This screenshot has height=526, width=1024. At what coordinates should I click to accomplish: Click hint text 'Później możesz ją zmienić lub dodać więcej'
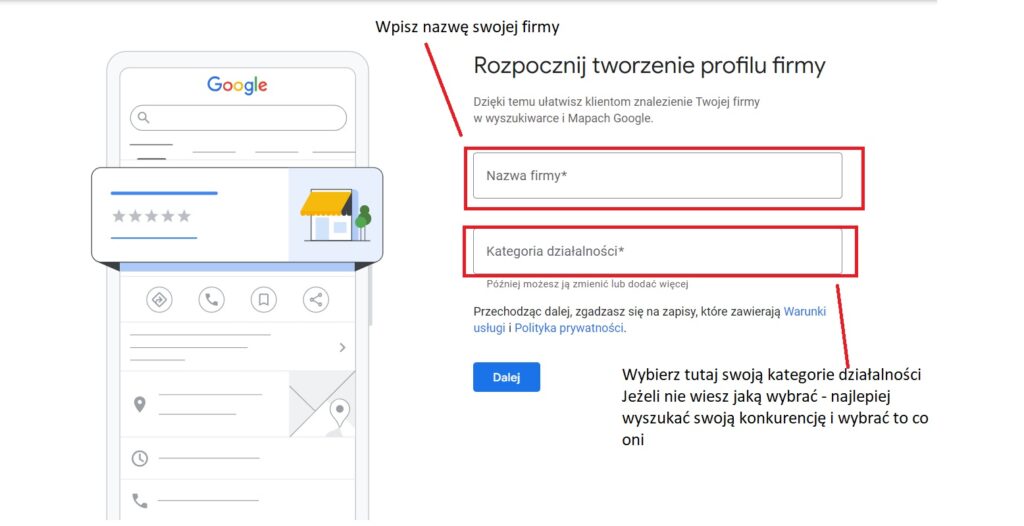coord(587,284)
